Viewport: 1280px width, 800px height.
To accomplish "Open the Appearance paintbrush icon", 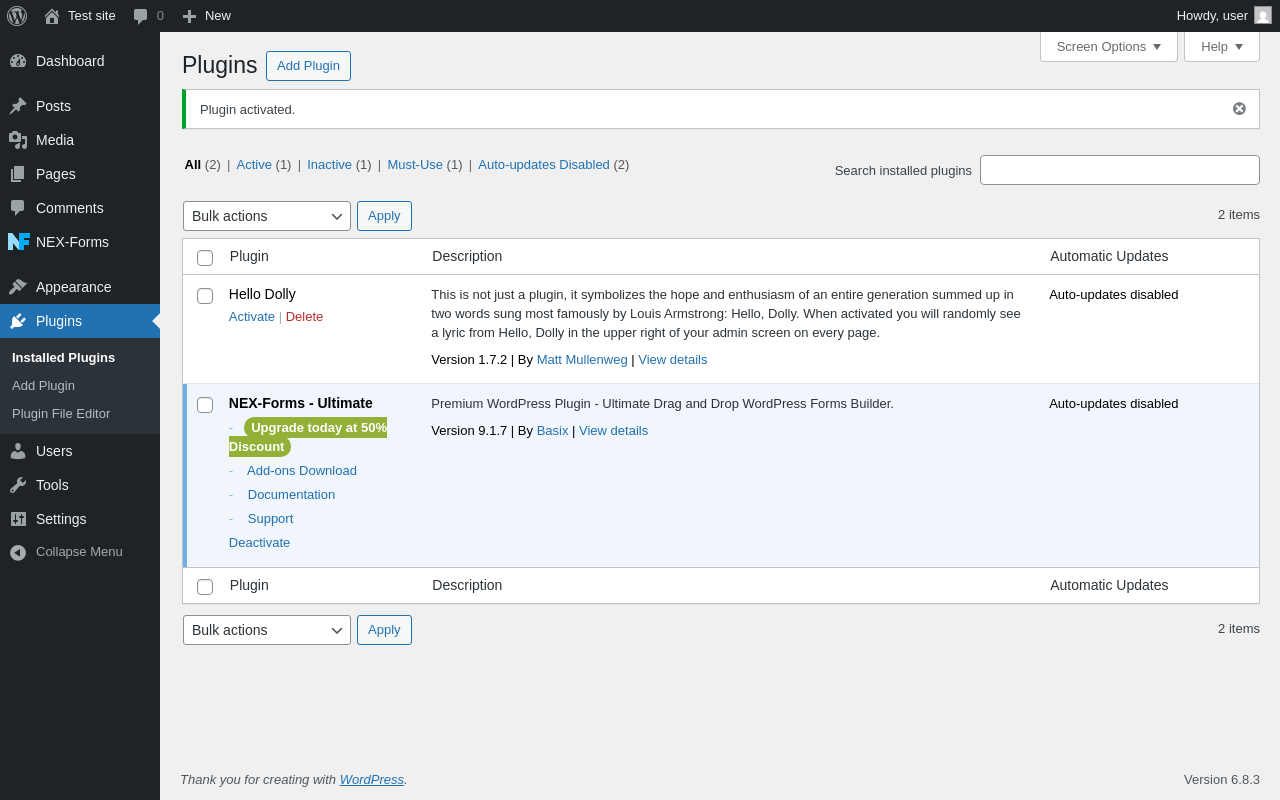I will [18, 287].
